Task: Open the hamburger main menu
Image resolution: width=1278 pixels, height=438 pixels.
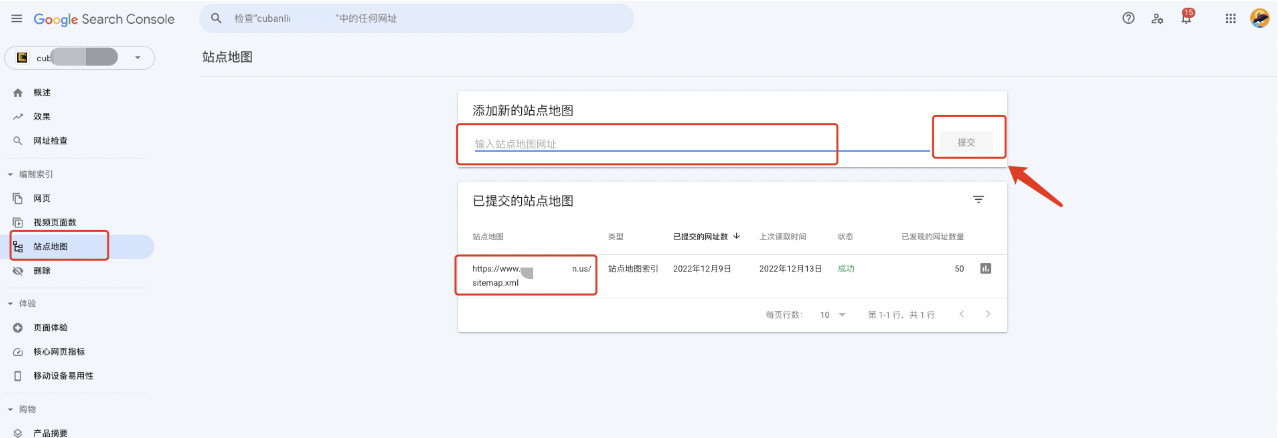Action: 16,19
